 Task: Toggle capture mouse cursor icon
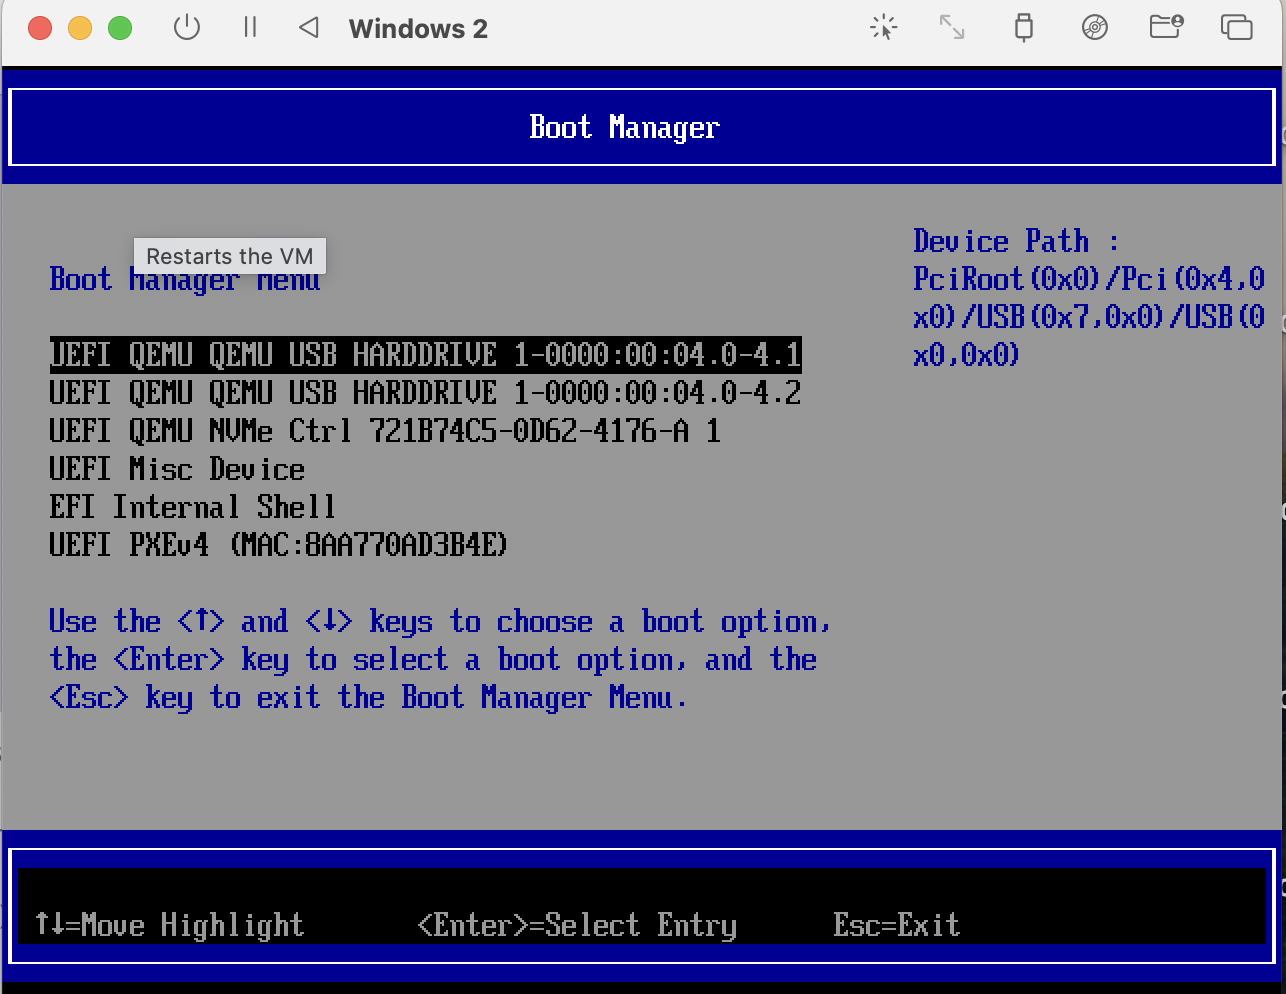[883, 28]
